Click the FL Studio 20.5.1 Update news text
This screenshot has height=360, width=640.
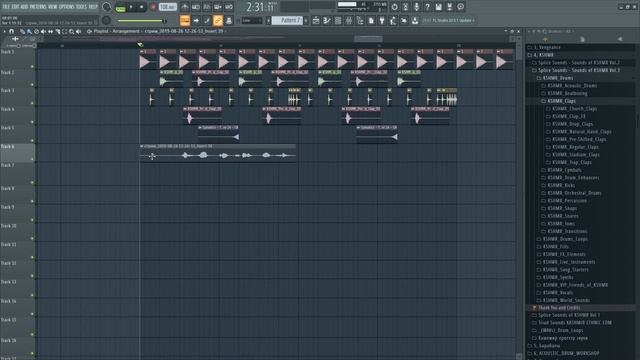point(453,20)
